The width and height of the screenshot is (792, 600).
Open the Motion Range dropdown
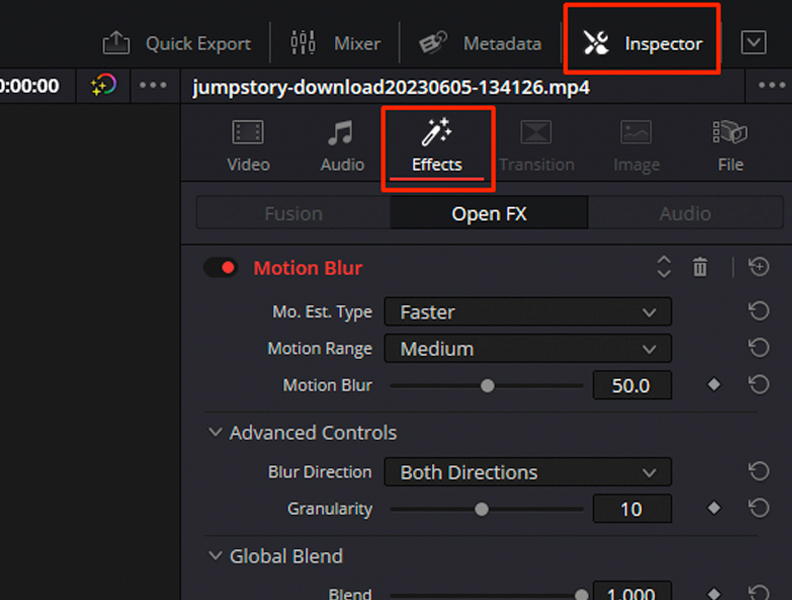point(528,348)
